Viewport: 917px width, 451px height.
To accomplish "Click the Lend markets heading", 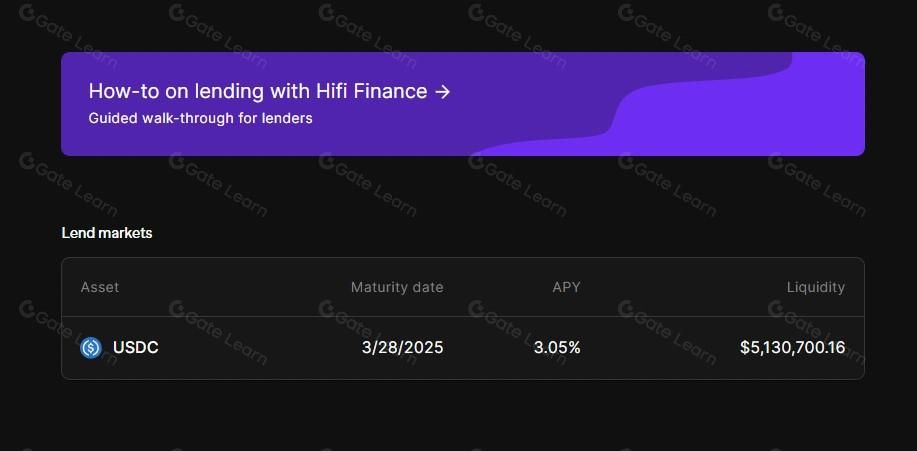I will click(107, 233).
